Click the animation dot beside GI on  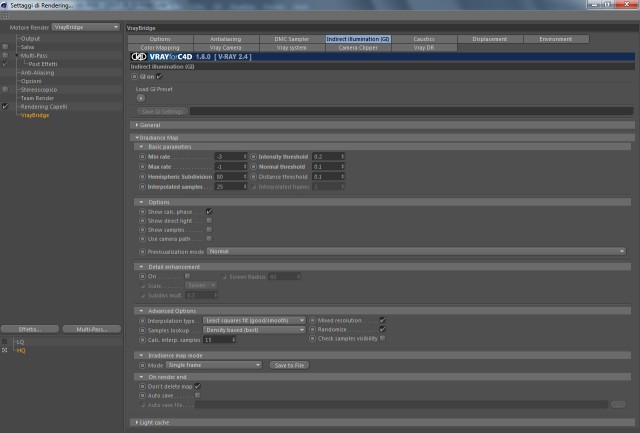(134, 76)
